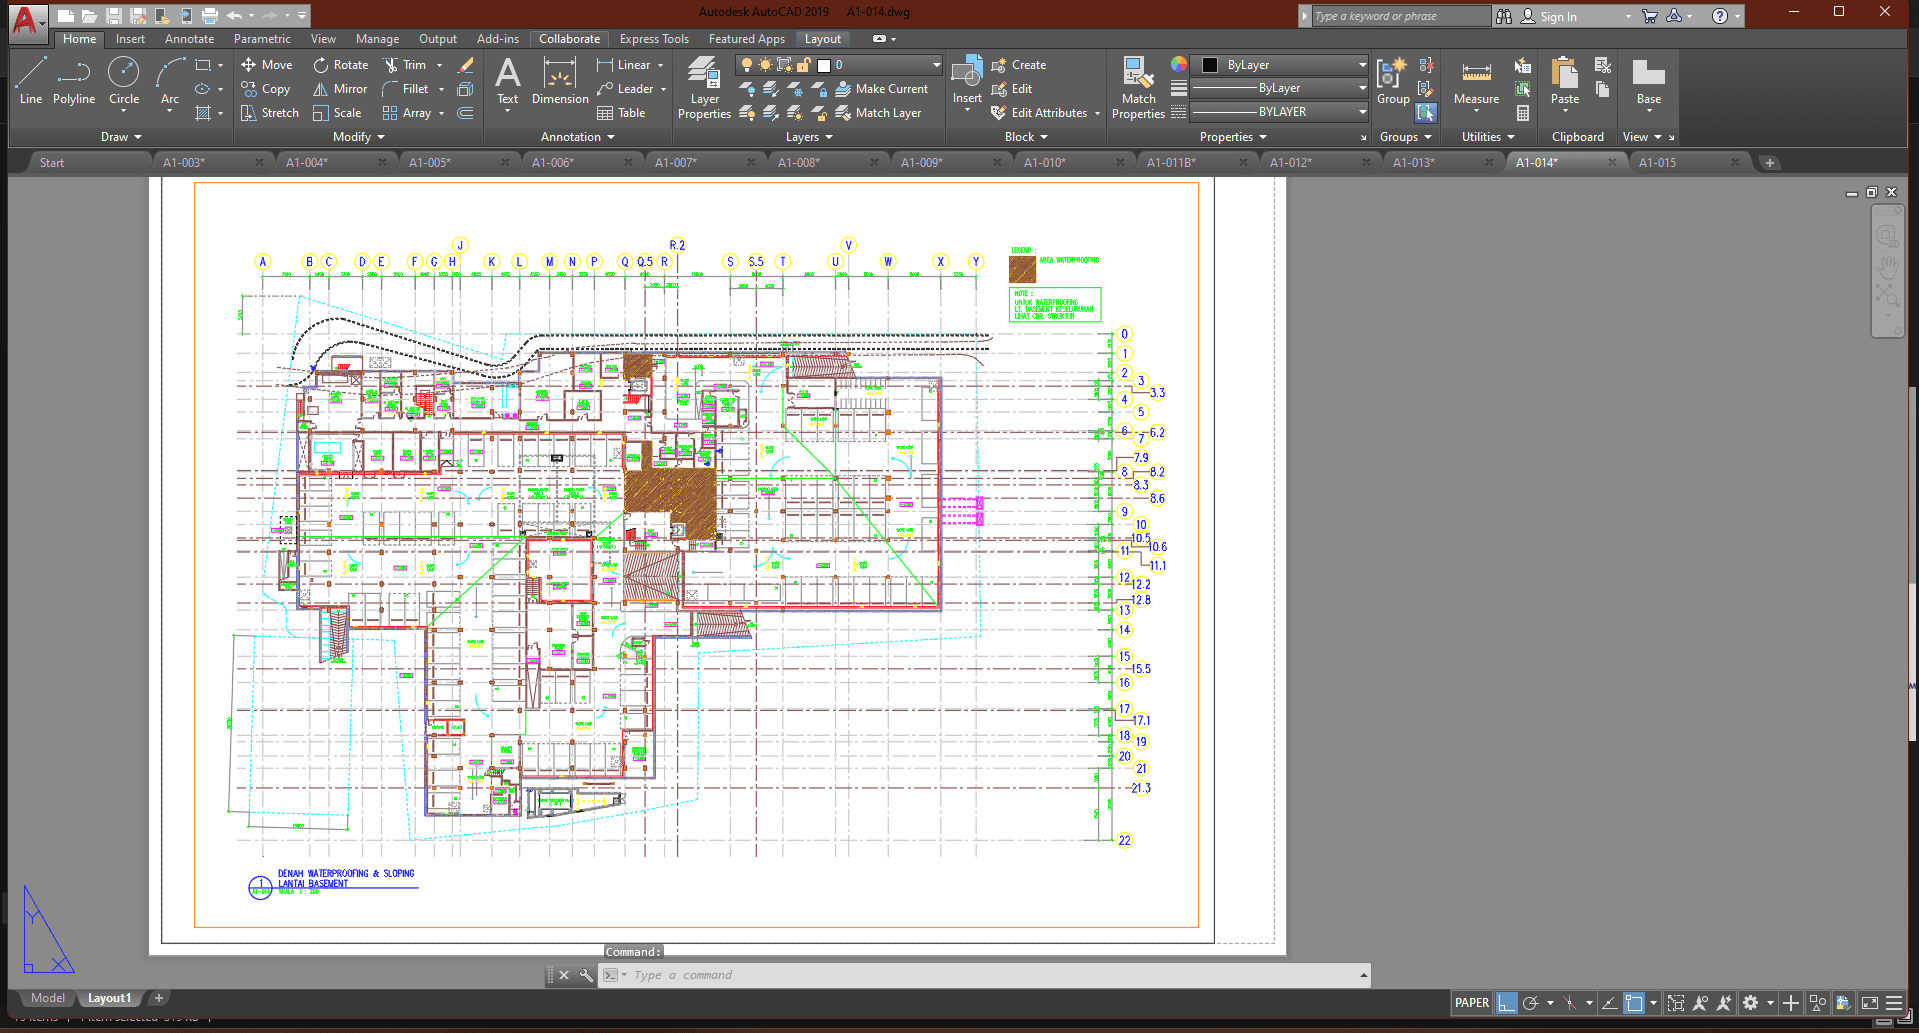Open the Quick Calculator icon
Image resolution: width=1919 pixels, height=1033 pixels.
coord(1523,113)
